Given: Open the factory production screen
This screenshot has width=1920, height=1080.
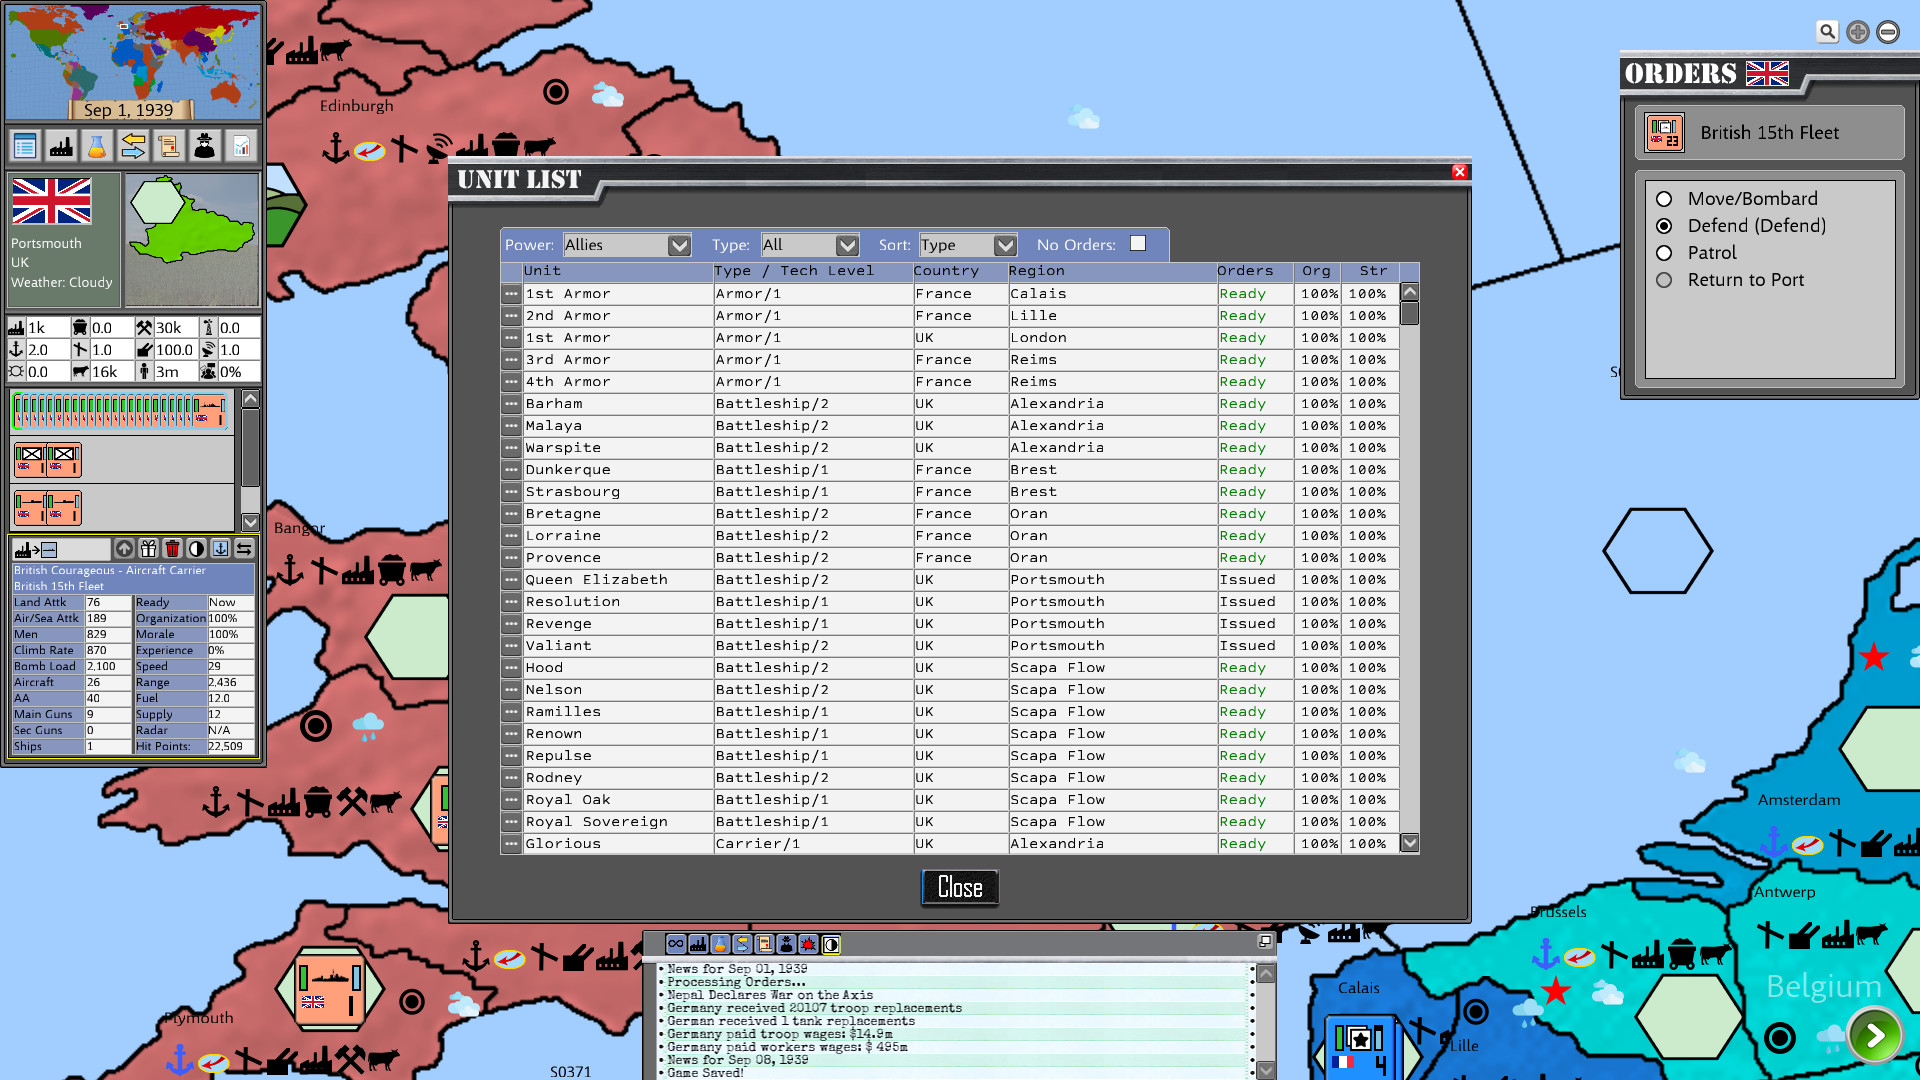Looking at the screenshot, I should pos(61,145).
